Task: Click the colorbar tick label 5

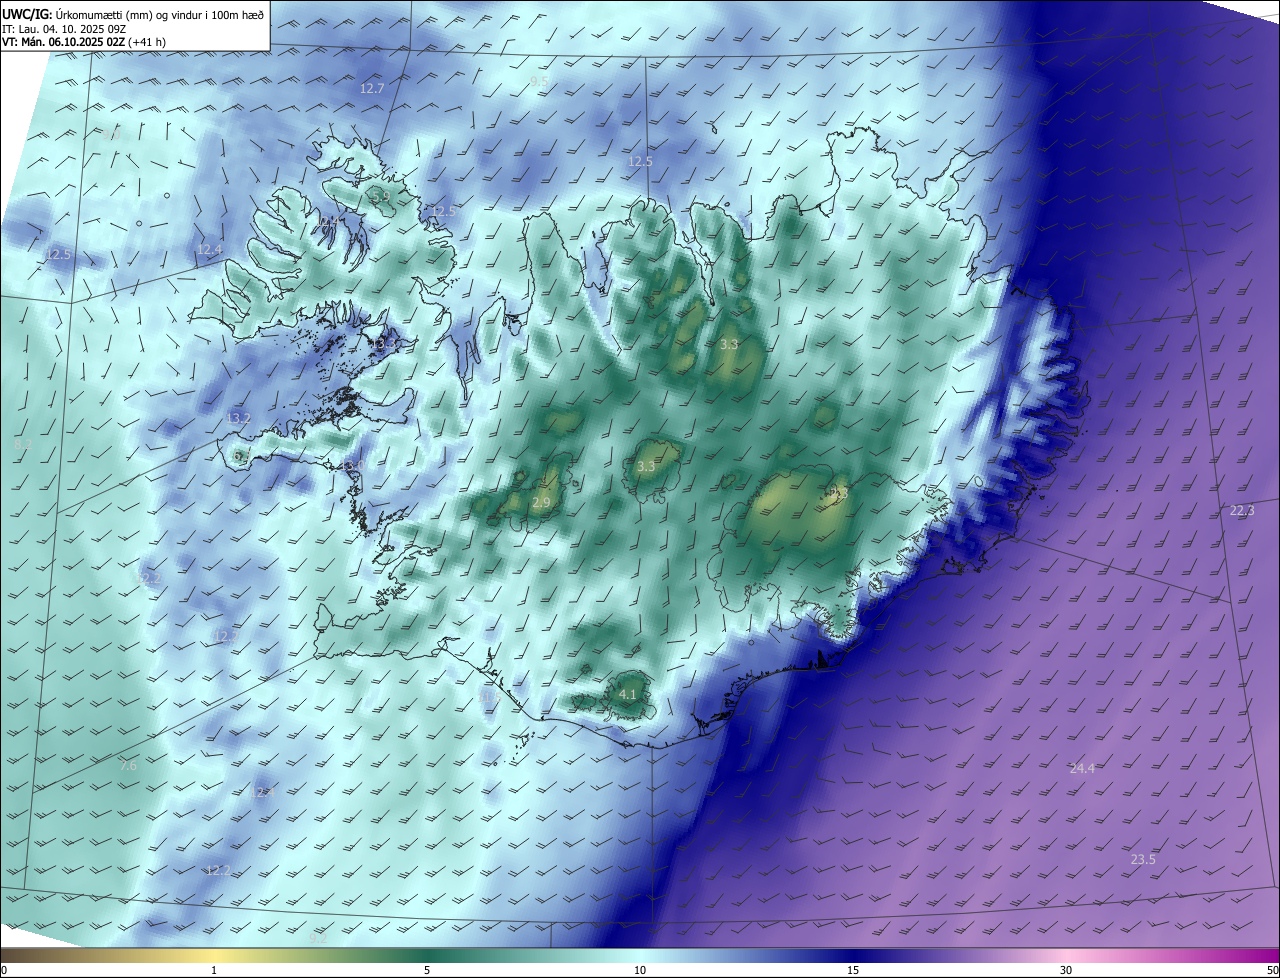Action: point(427,970)
